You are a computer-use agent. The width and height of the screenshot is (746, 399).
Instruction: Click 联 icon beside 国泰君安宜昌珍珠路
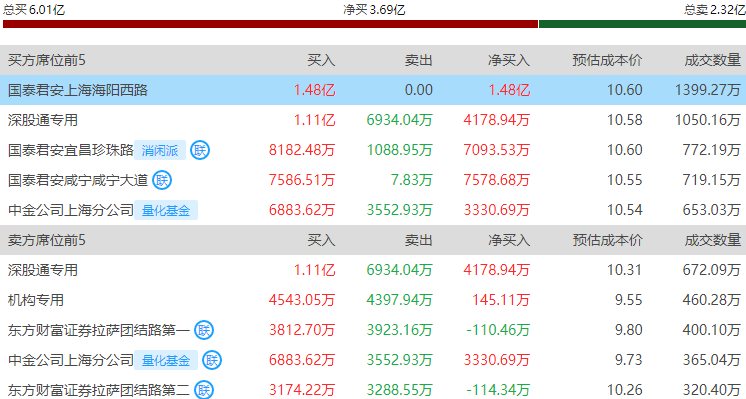(x=200, y=150)
